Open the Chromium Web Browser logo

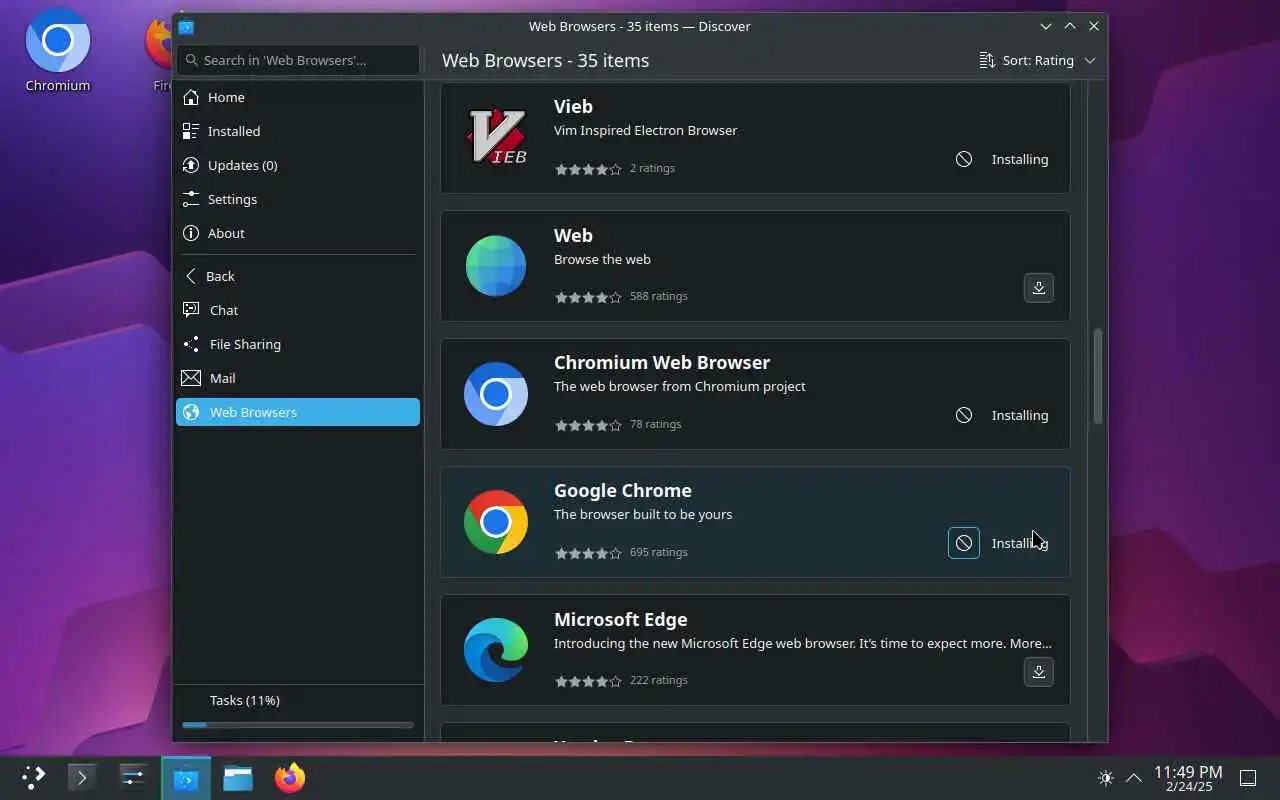coord(496,394)
